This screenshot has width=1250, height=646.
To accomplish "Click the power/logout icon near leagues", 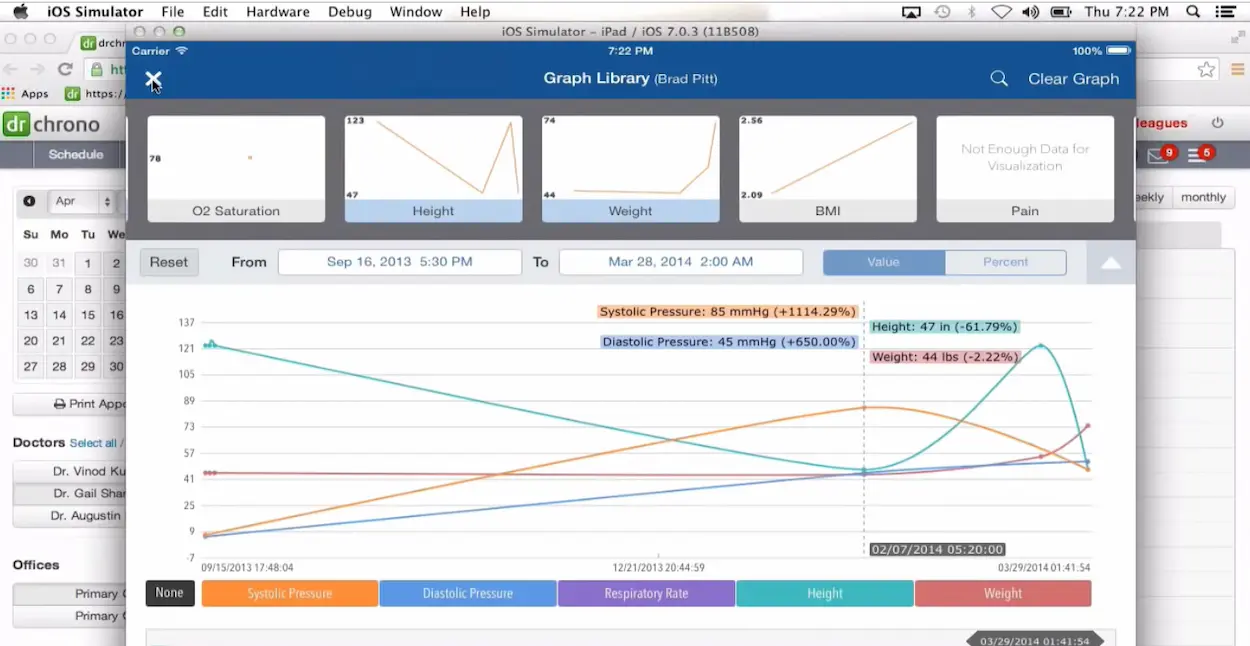I will [1218, 122].
